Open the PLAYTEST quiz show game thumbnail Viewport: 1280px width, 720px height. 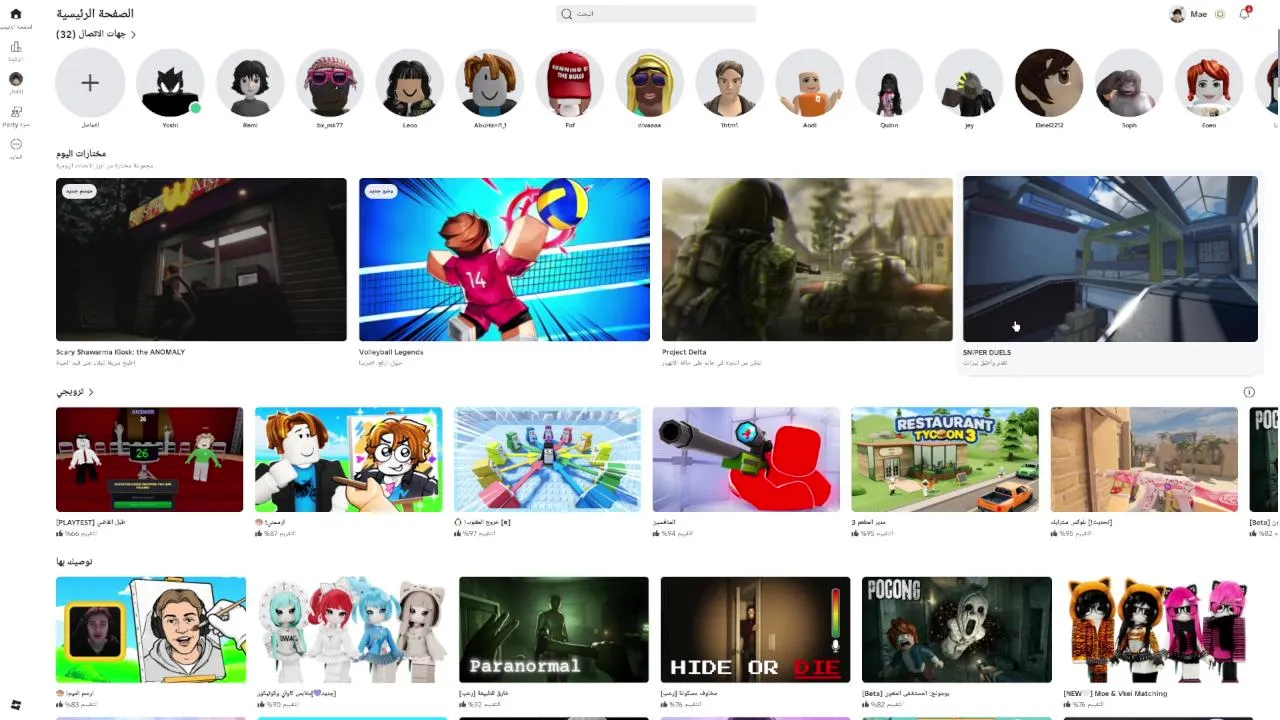[x=149, y=460]
